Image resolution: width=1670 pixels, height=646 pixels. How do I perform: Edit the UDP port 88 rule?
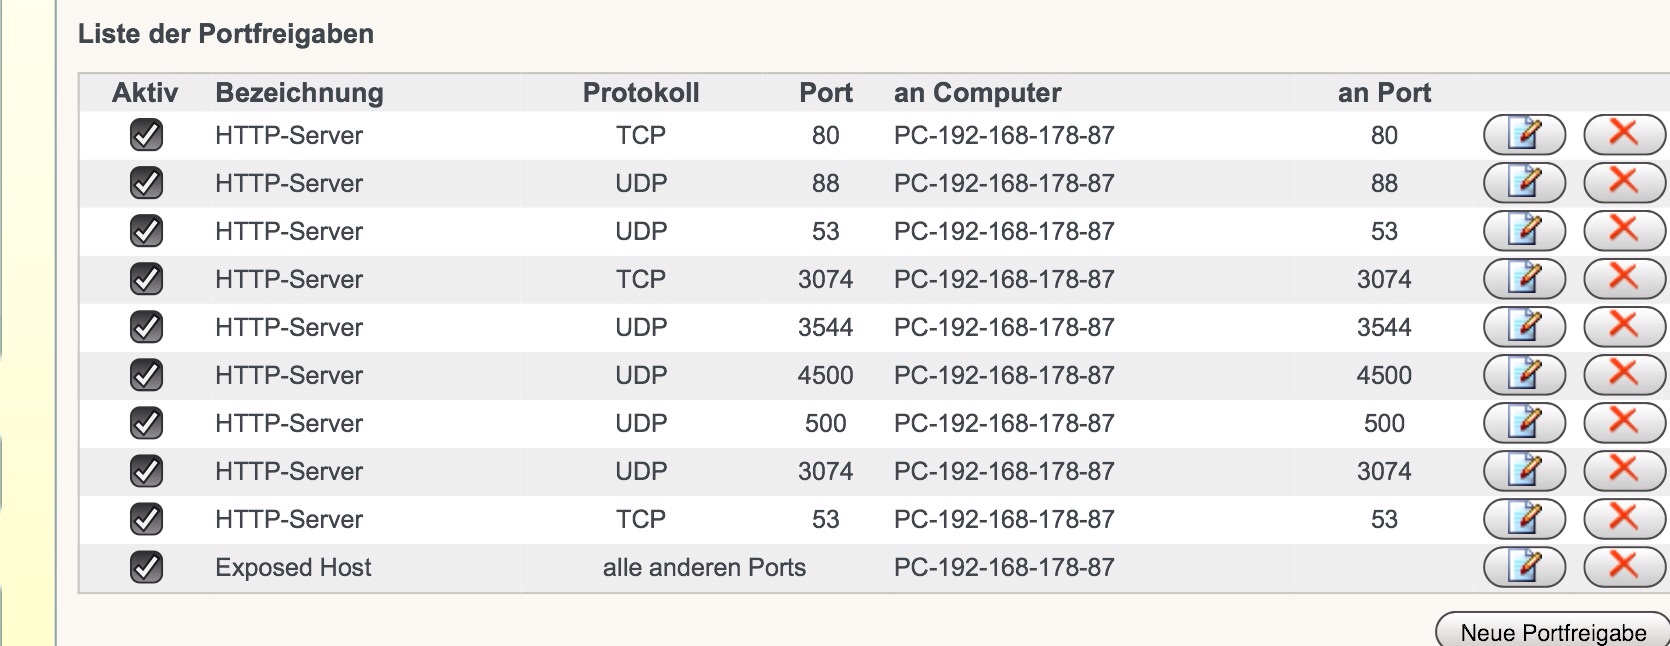(x=1523, y=182)
